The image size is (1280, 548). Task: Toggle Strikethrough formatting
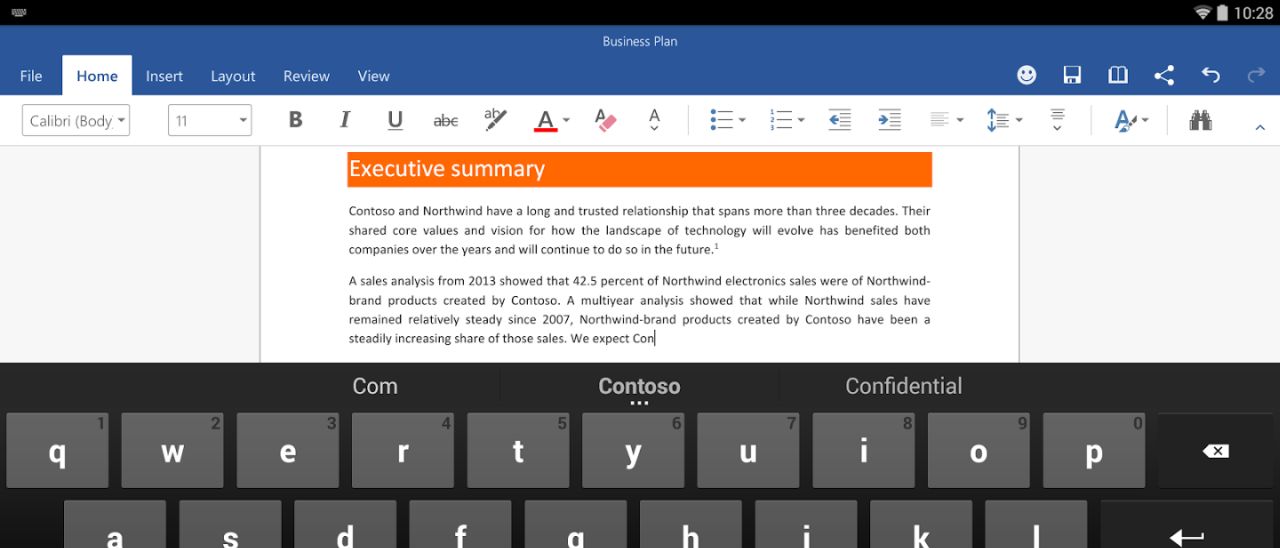[x=446, y=120]
